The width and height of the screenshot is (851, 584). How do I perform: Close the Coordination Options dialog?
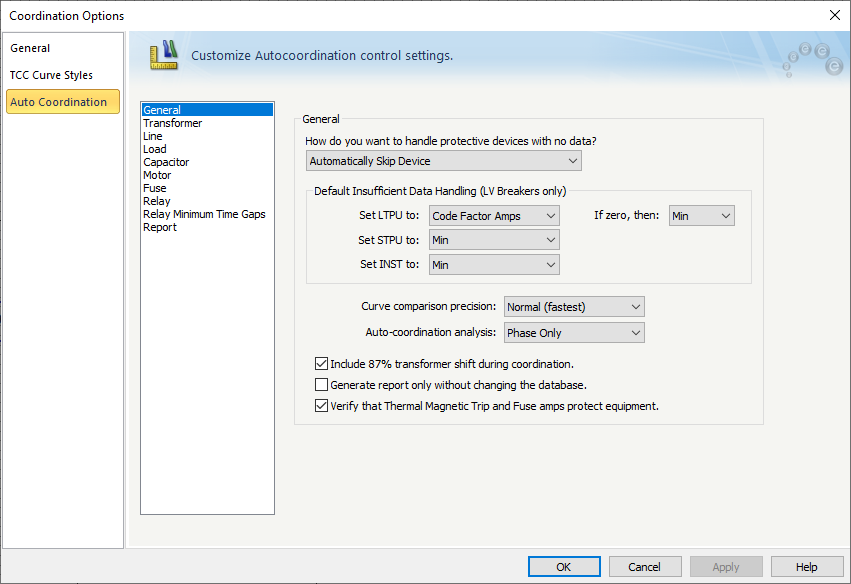[835, 15]
